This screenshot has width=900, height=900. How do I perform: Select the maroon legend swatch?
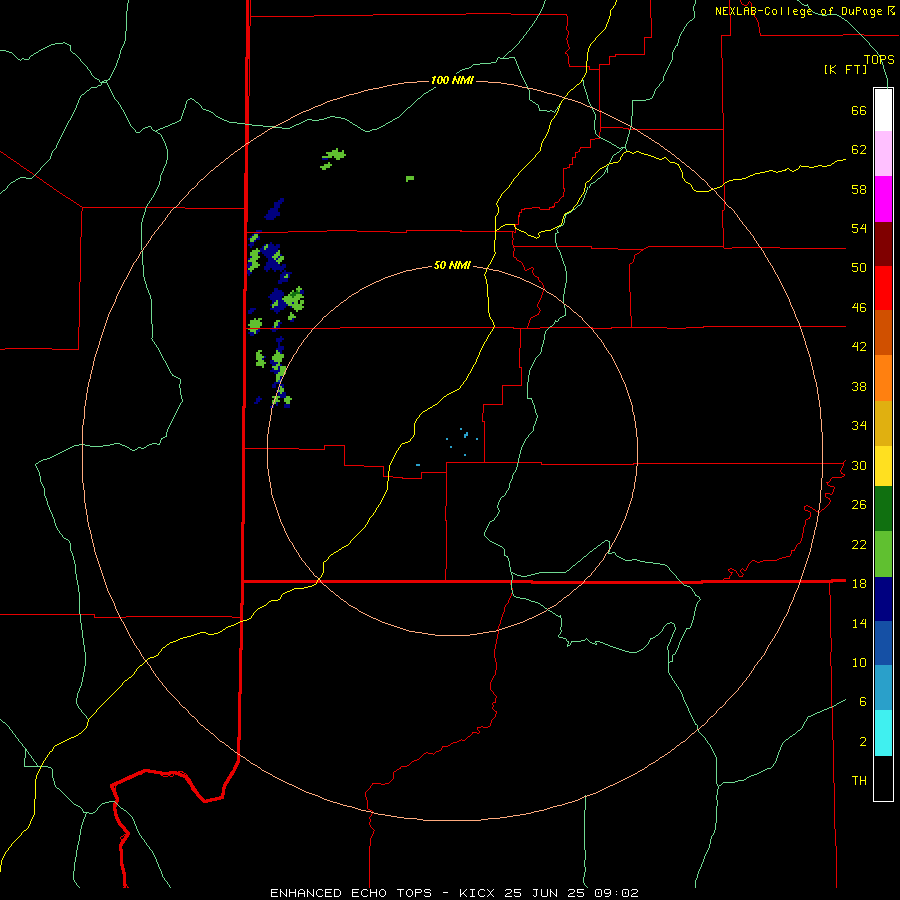coord(883,244)
